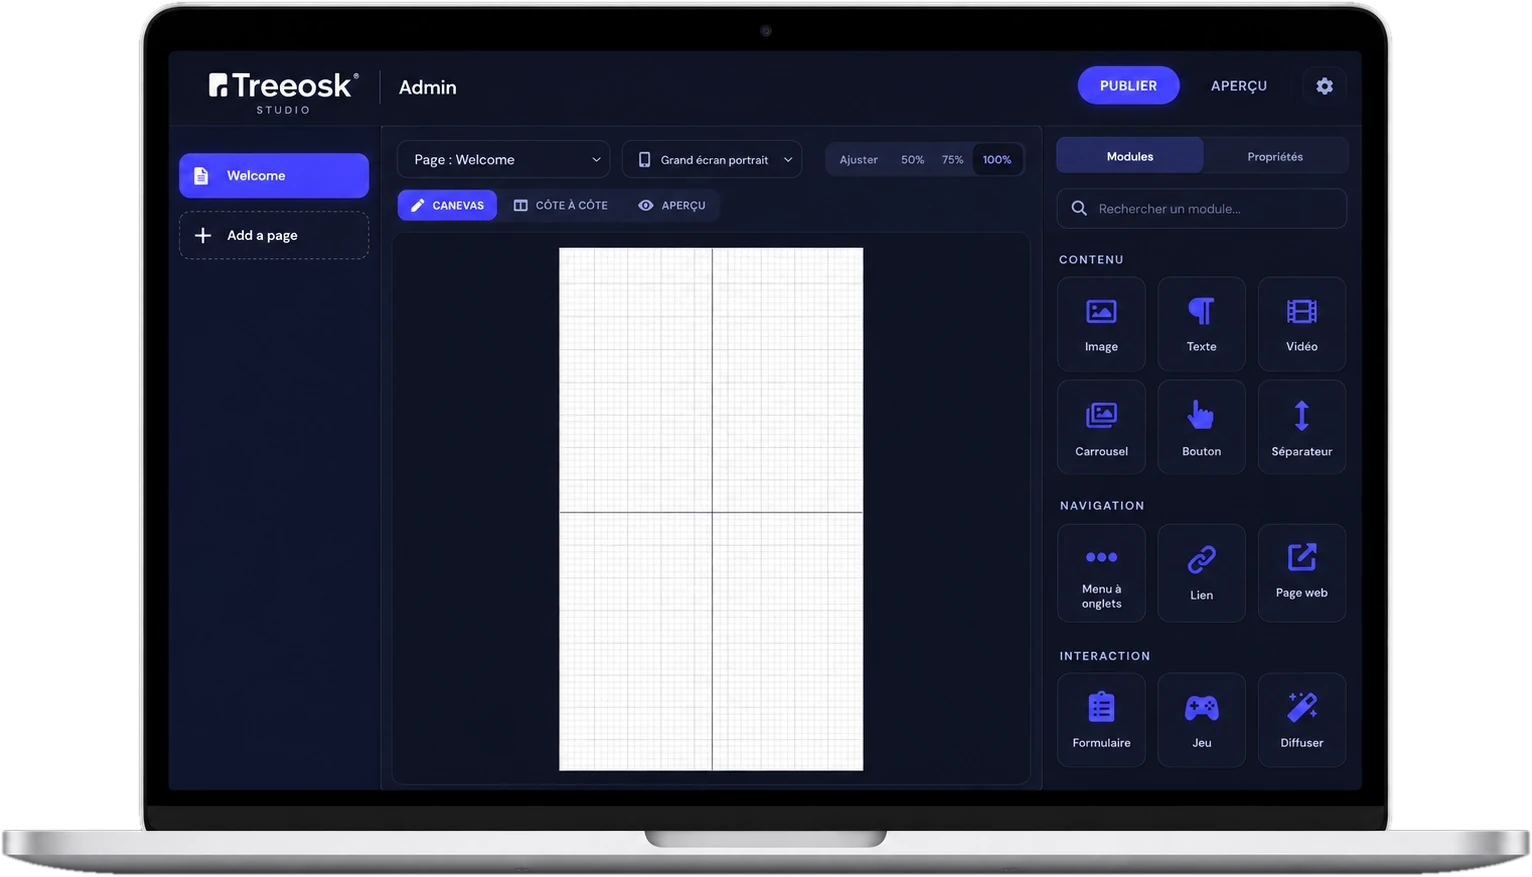
Task: Click the Admin title text
Action: [428, 87]
